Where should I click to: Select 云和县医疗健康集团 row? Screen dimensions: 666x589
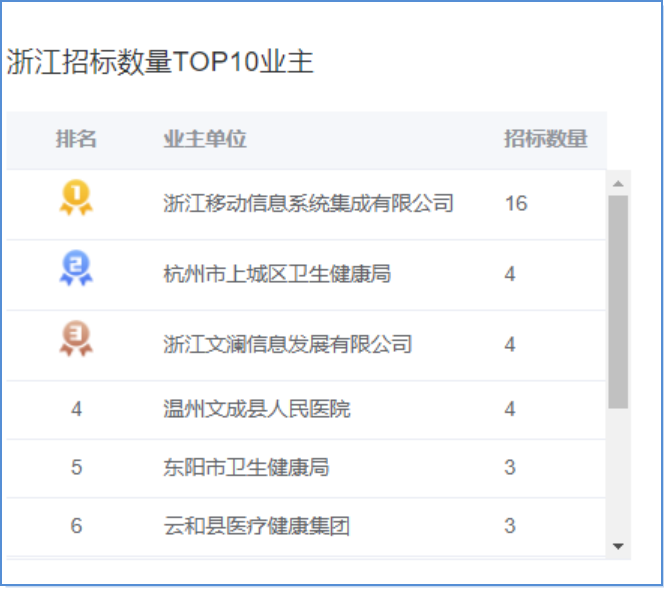(306, 527)
